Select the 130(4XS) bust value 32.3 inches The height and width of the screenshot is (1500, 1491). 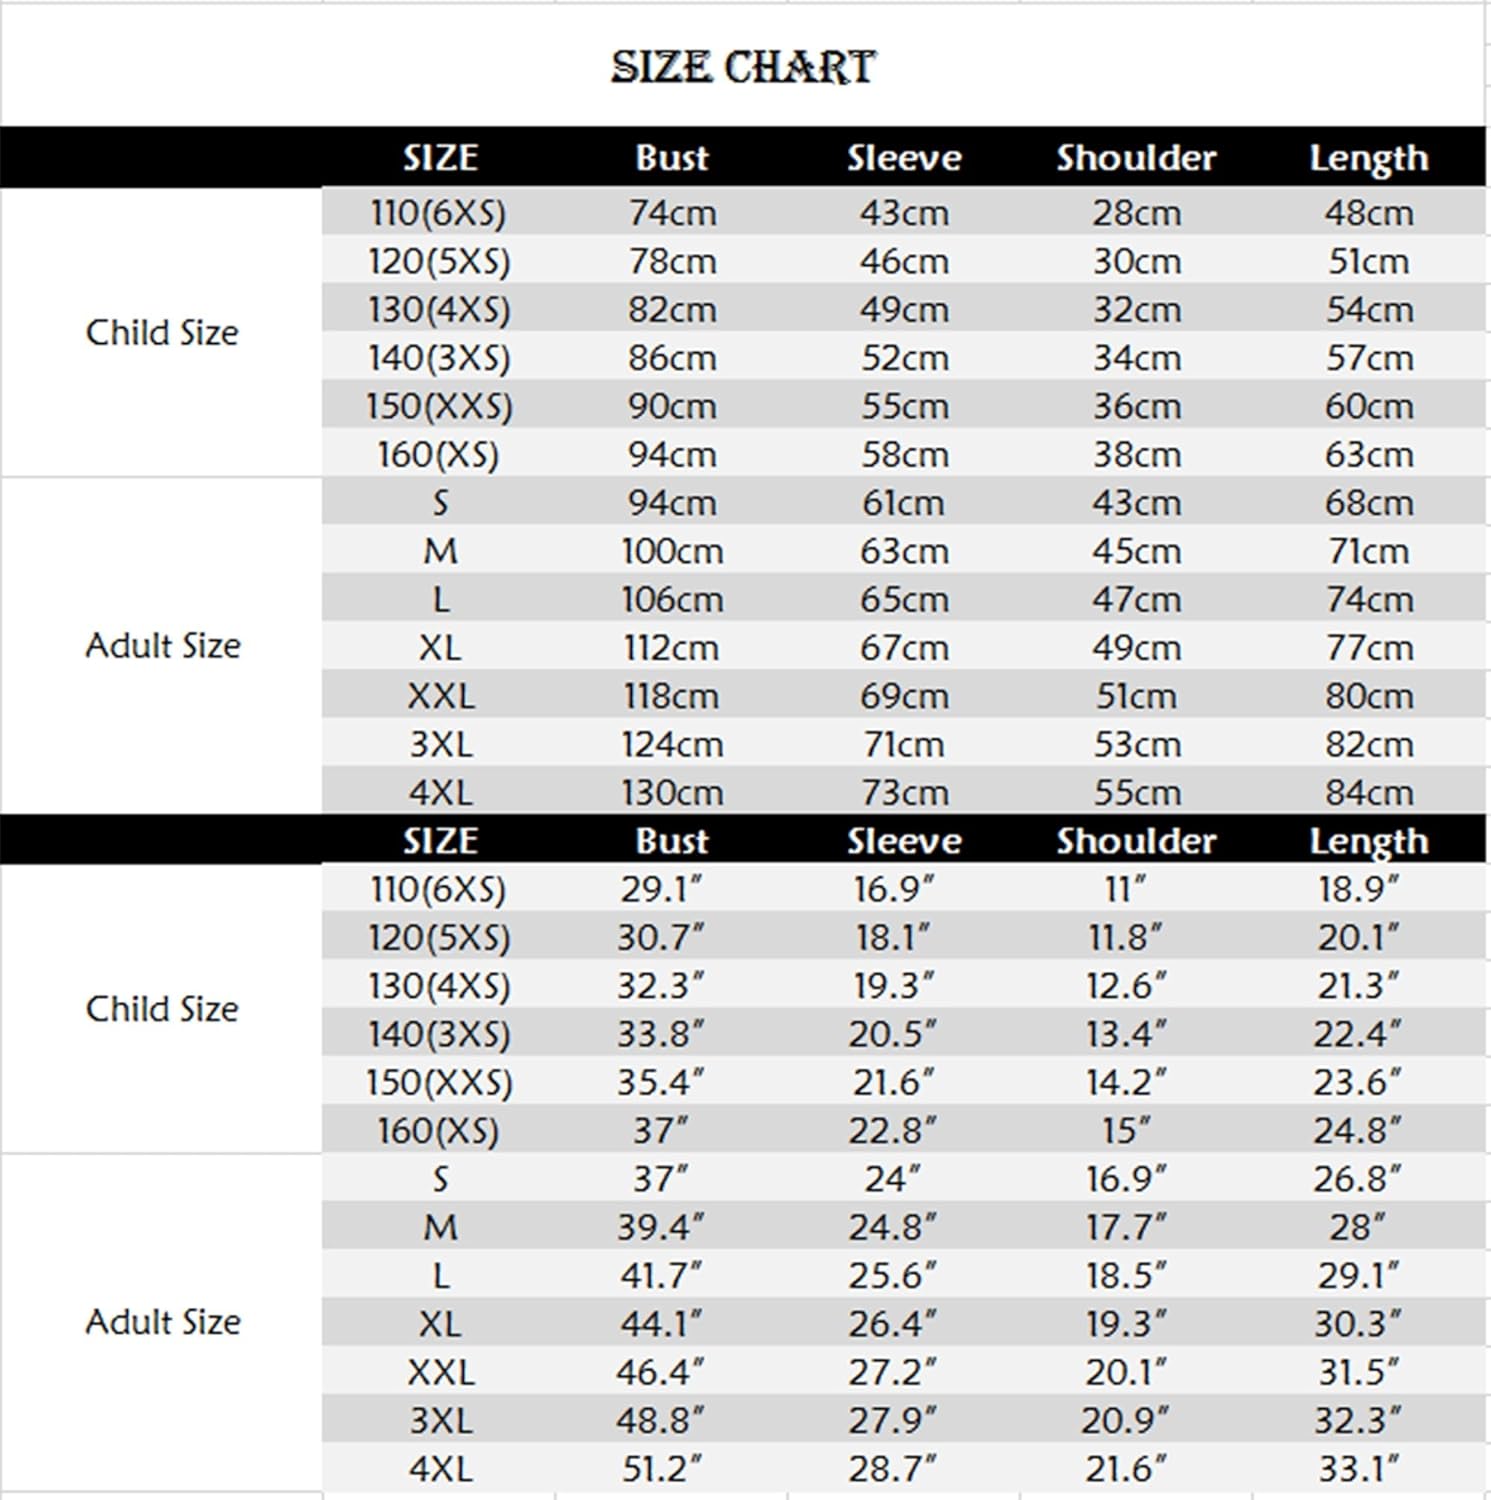[661, 986]
